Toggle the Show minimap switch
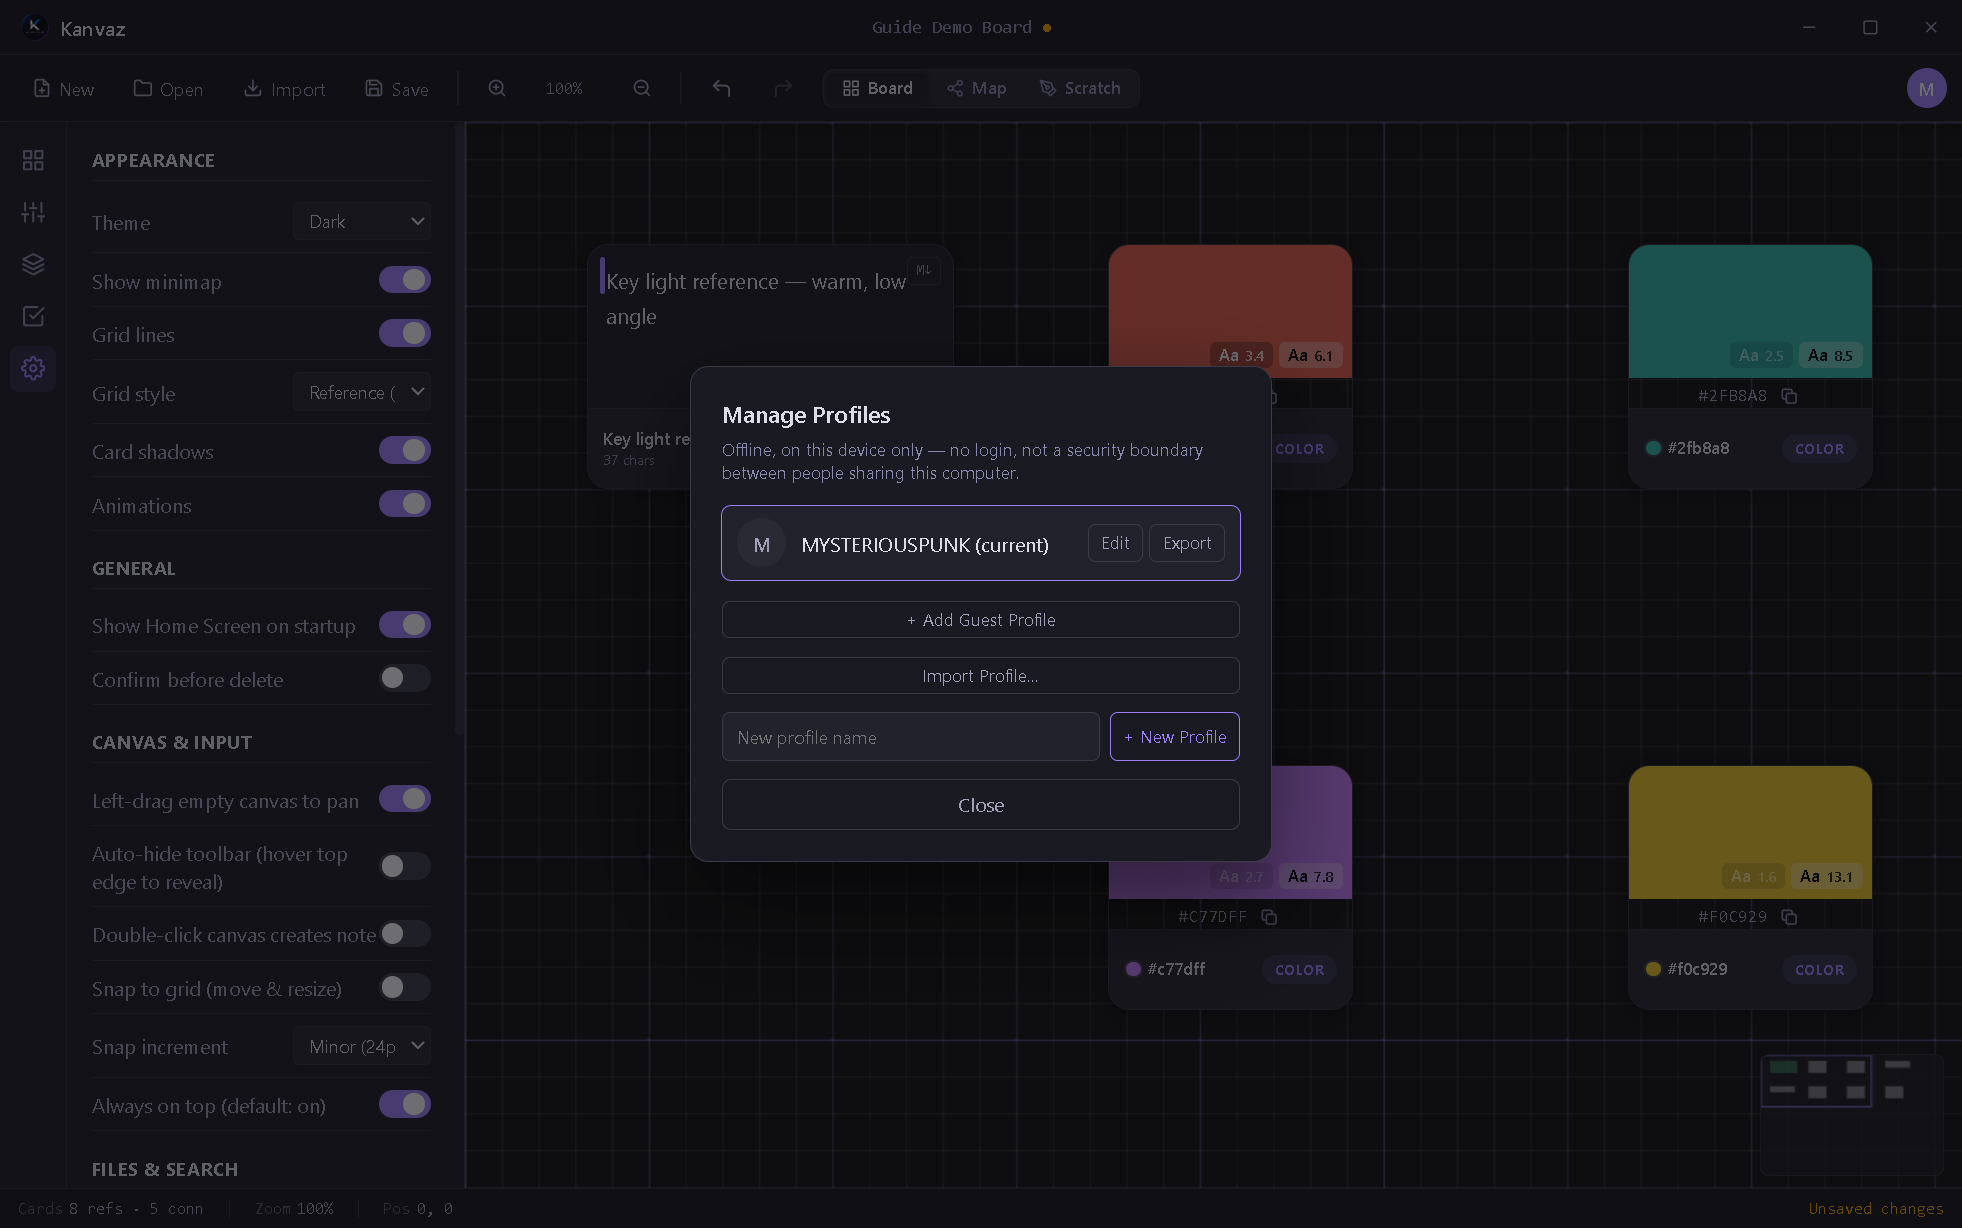This screenshot has height=1228, width=1962. [405, 280]
